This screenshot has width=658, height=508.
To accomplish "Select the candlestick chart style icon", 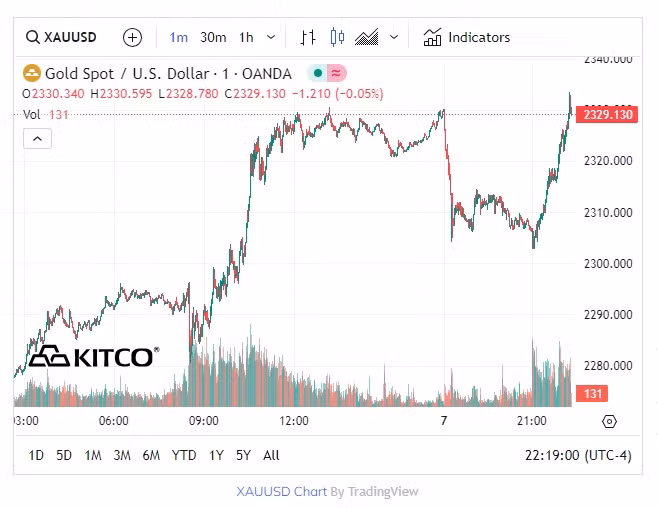I will click(x=337, y=38).
